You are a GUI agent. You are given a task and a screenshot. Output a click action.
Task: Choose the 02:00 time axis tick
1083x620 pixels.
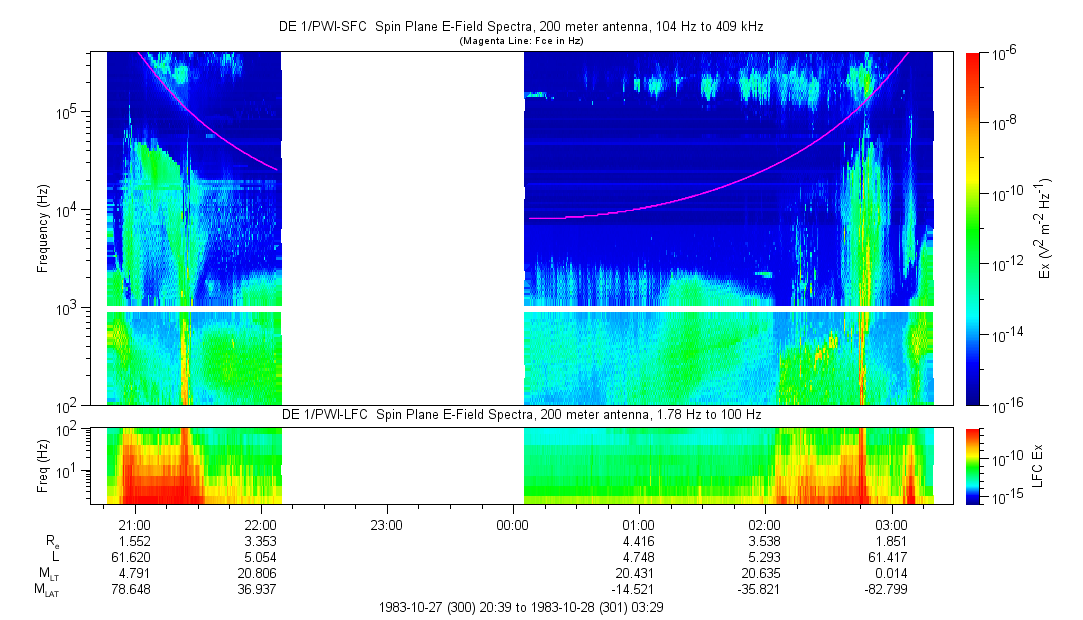click(x=765, y=524)
